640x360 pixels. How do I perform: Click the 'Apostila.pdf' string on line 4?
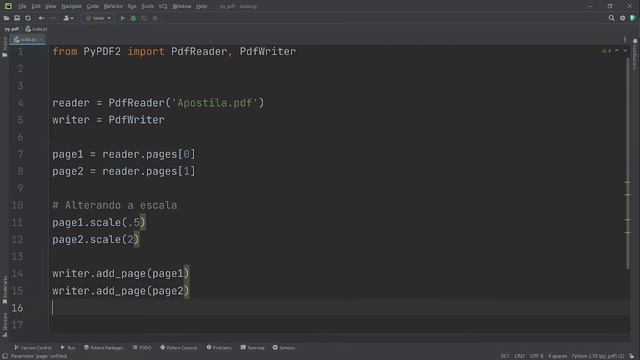coord(214,103)
